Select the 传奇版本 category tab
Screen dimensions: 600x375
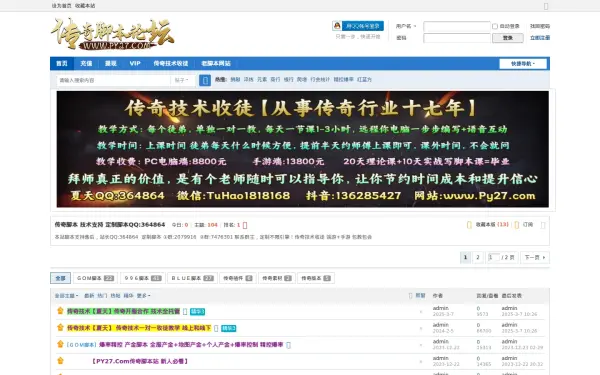click(316, 278)
